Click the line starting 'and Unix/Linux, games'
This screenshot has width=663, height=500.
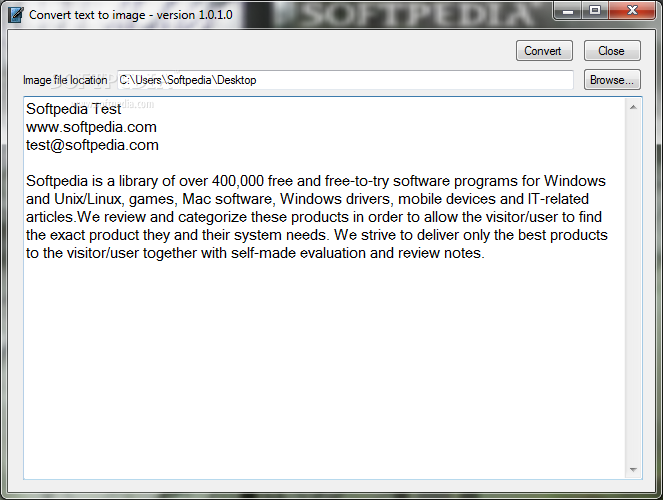(x=307, y=199)
